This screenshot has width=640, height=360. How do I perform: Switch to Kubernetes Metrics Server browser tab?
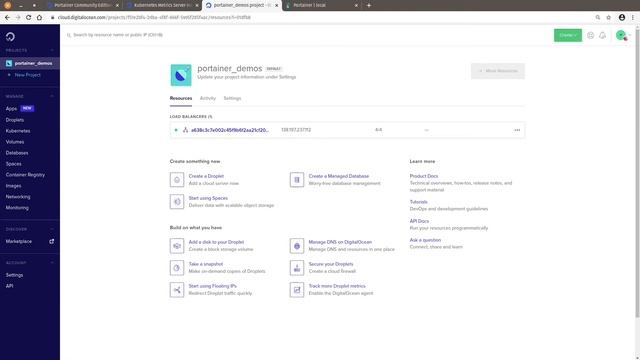click(162, 5)
